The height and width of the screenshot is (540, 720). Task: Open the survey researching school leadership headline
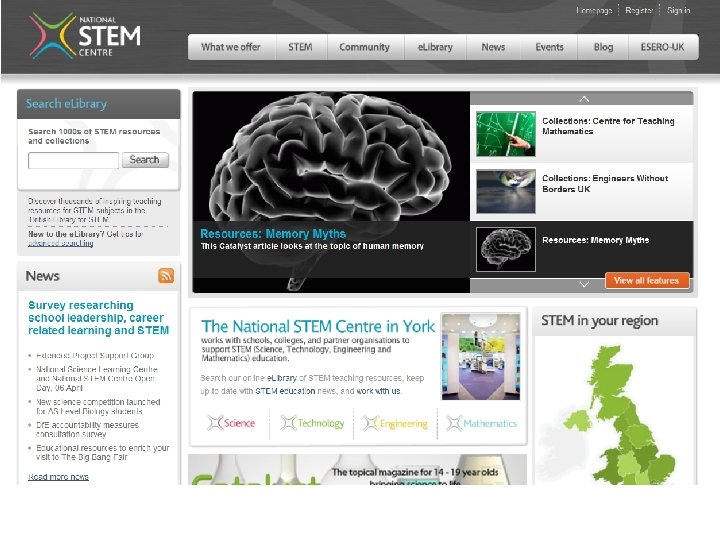click(x=98, y=318)
